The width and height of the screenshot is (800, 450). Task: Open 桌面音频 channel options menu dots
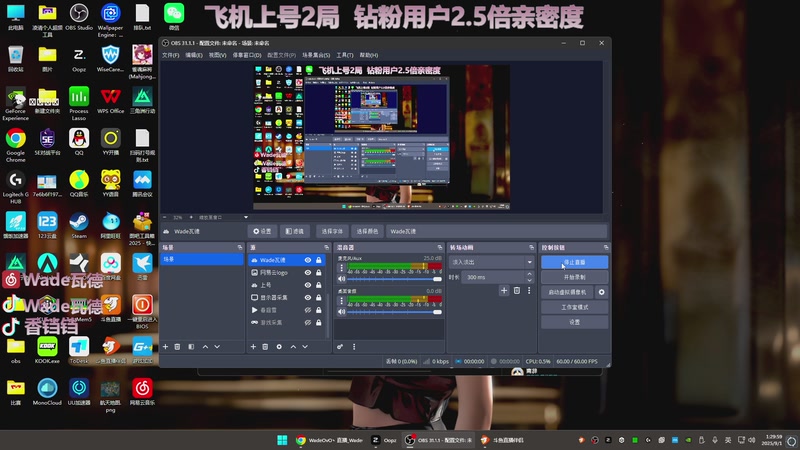coord(341,300)
